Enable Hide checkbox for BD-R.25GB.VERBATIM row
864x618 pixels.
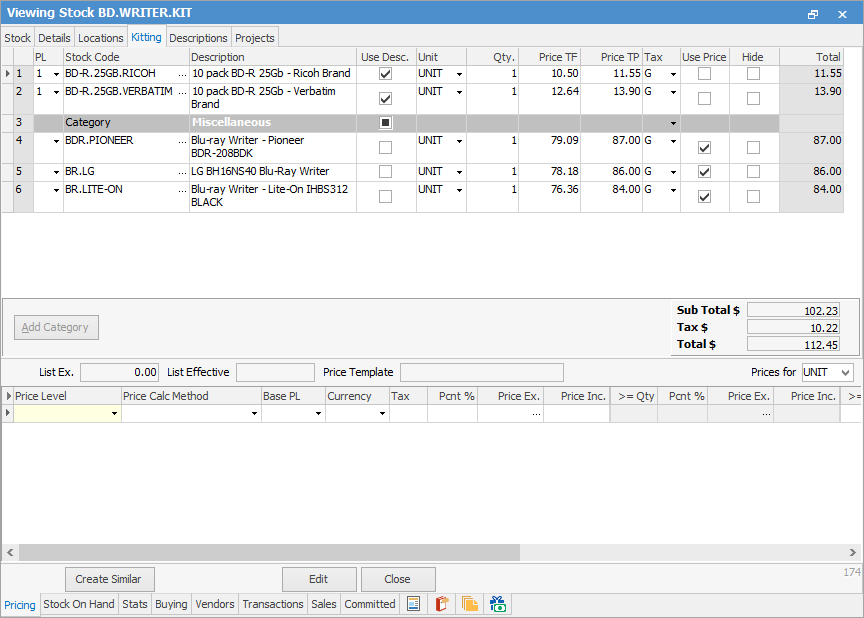[753, 98]
